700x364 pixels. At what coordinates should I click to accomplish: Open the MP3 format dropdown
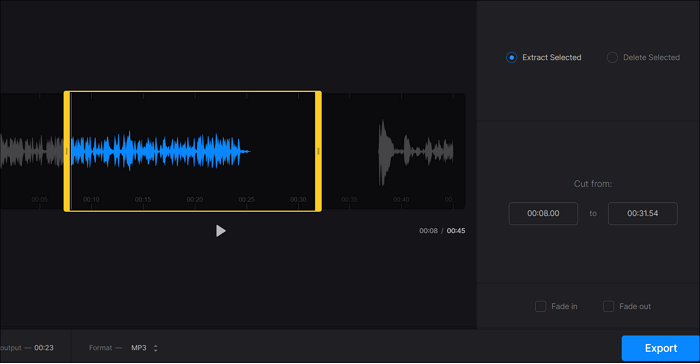pos(144,348)
